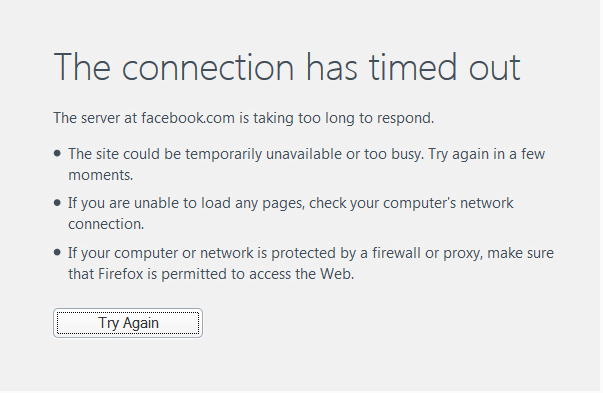Click the facebook.com text in the server message
This screenshot has height=393, width=603.
[x=188, y=118]
